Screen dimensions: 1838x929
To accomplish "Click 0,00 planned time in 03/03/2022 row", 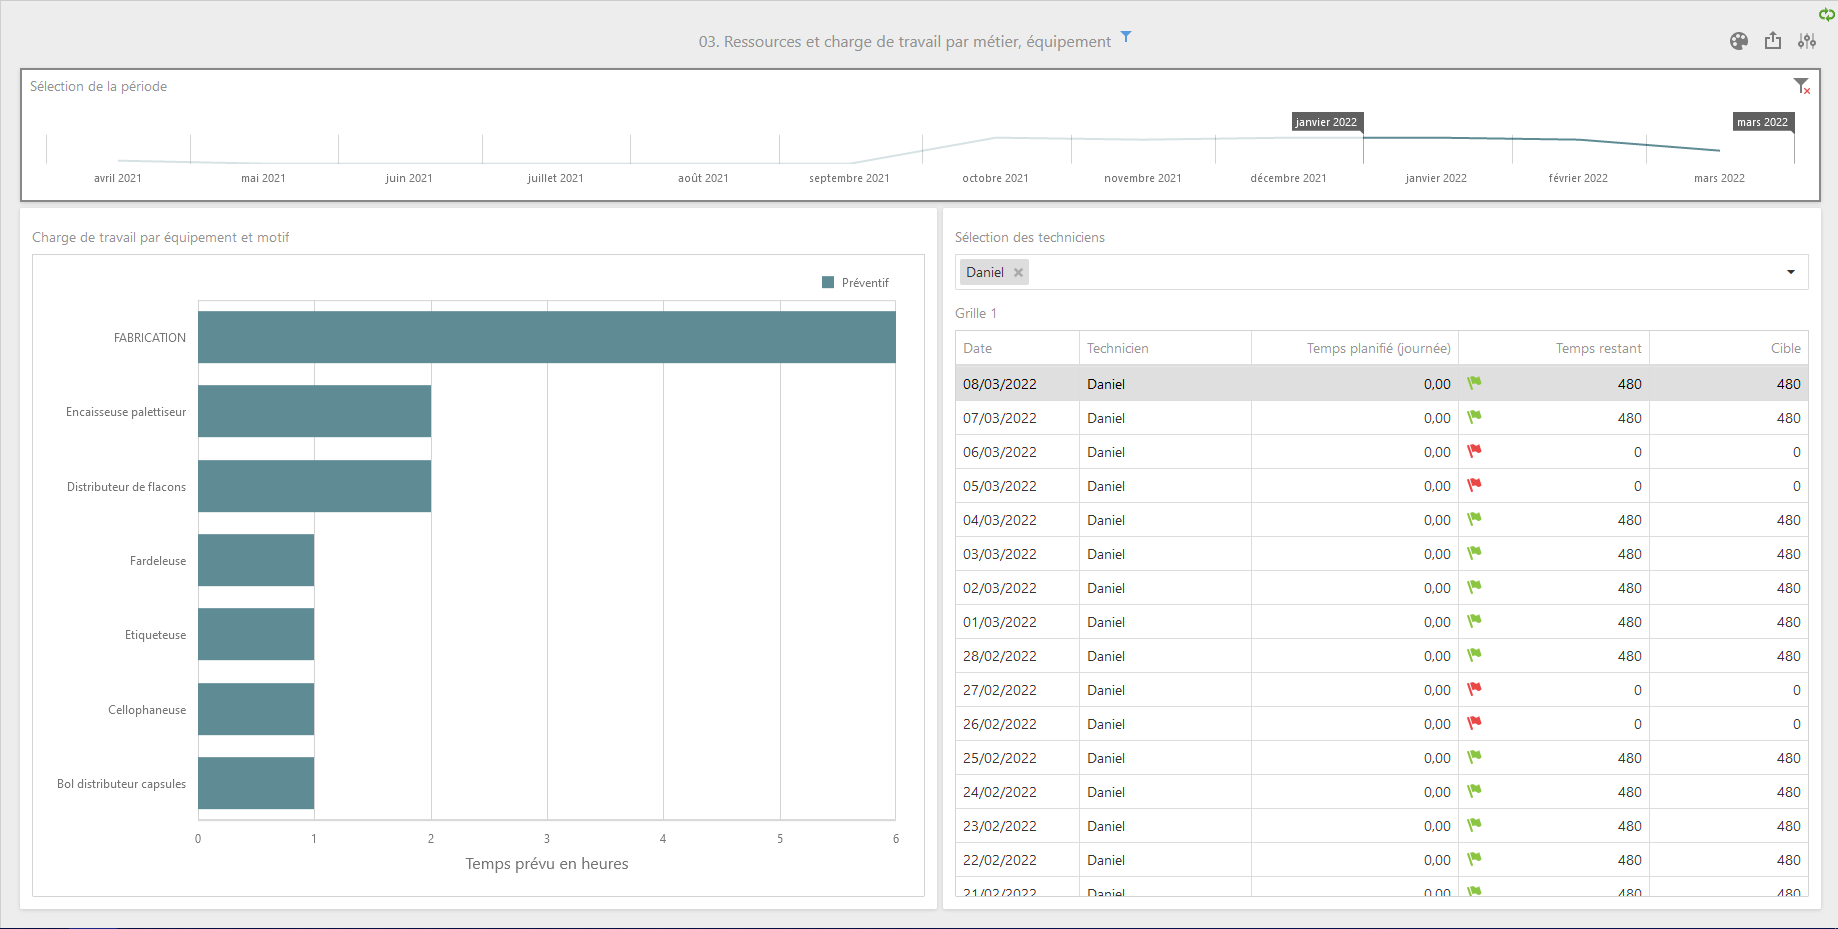I will coord(1437,554).
